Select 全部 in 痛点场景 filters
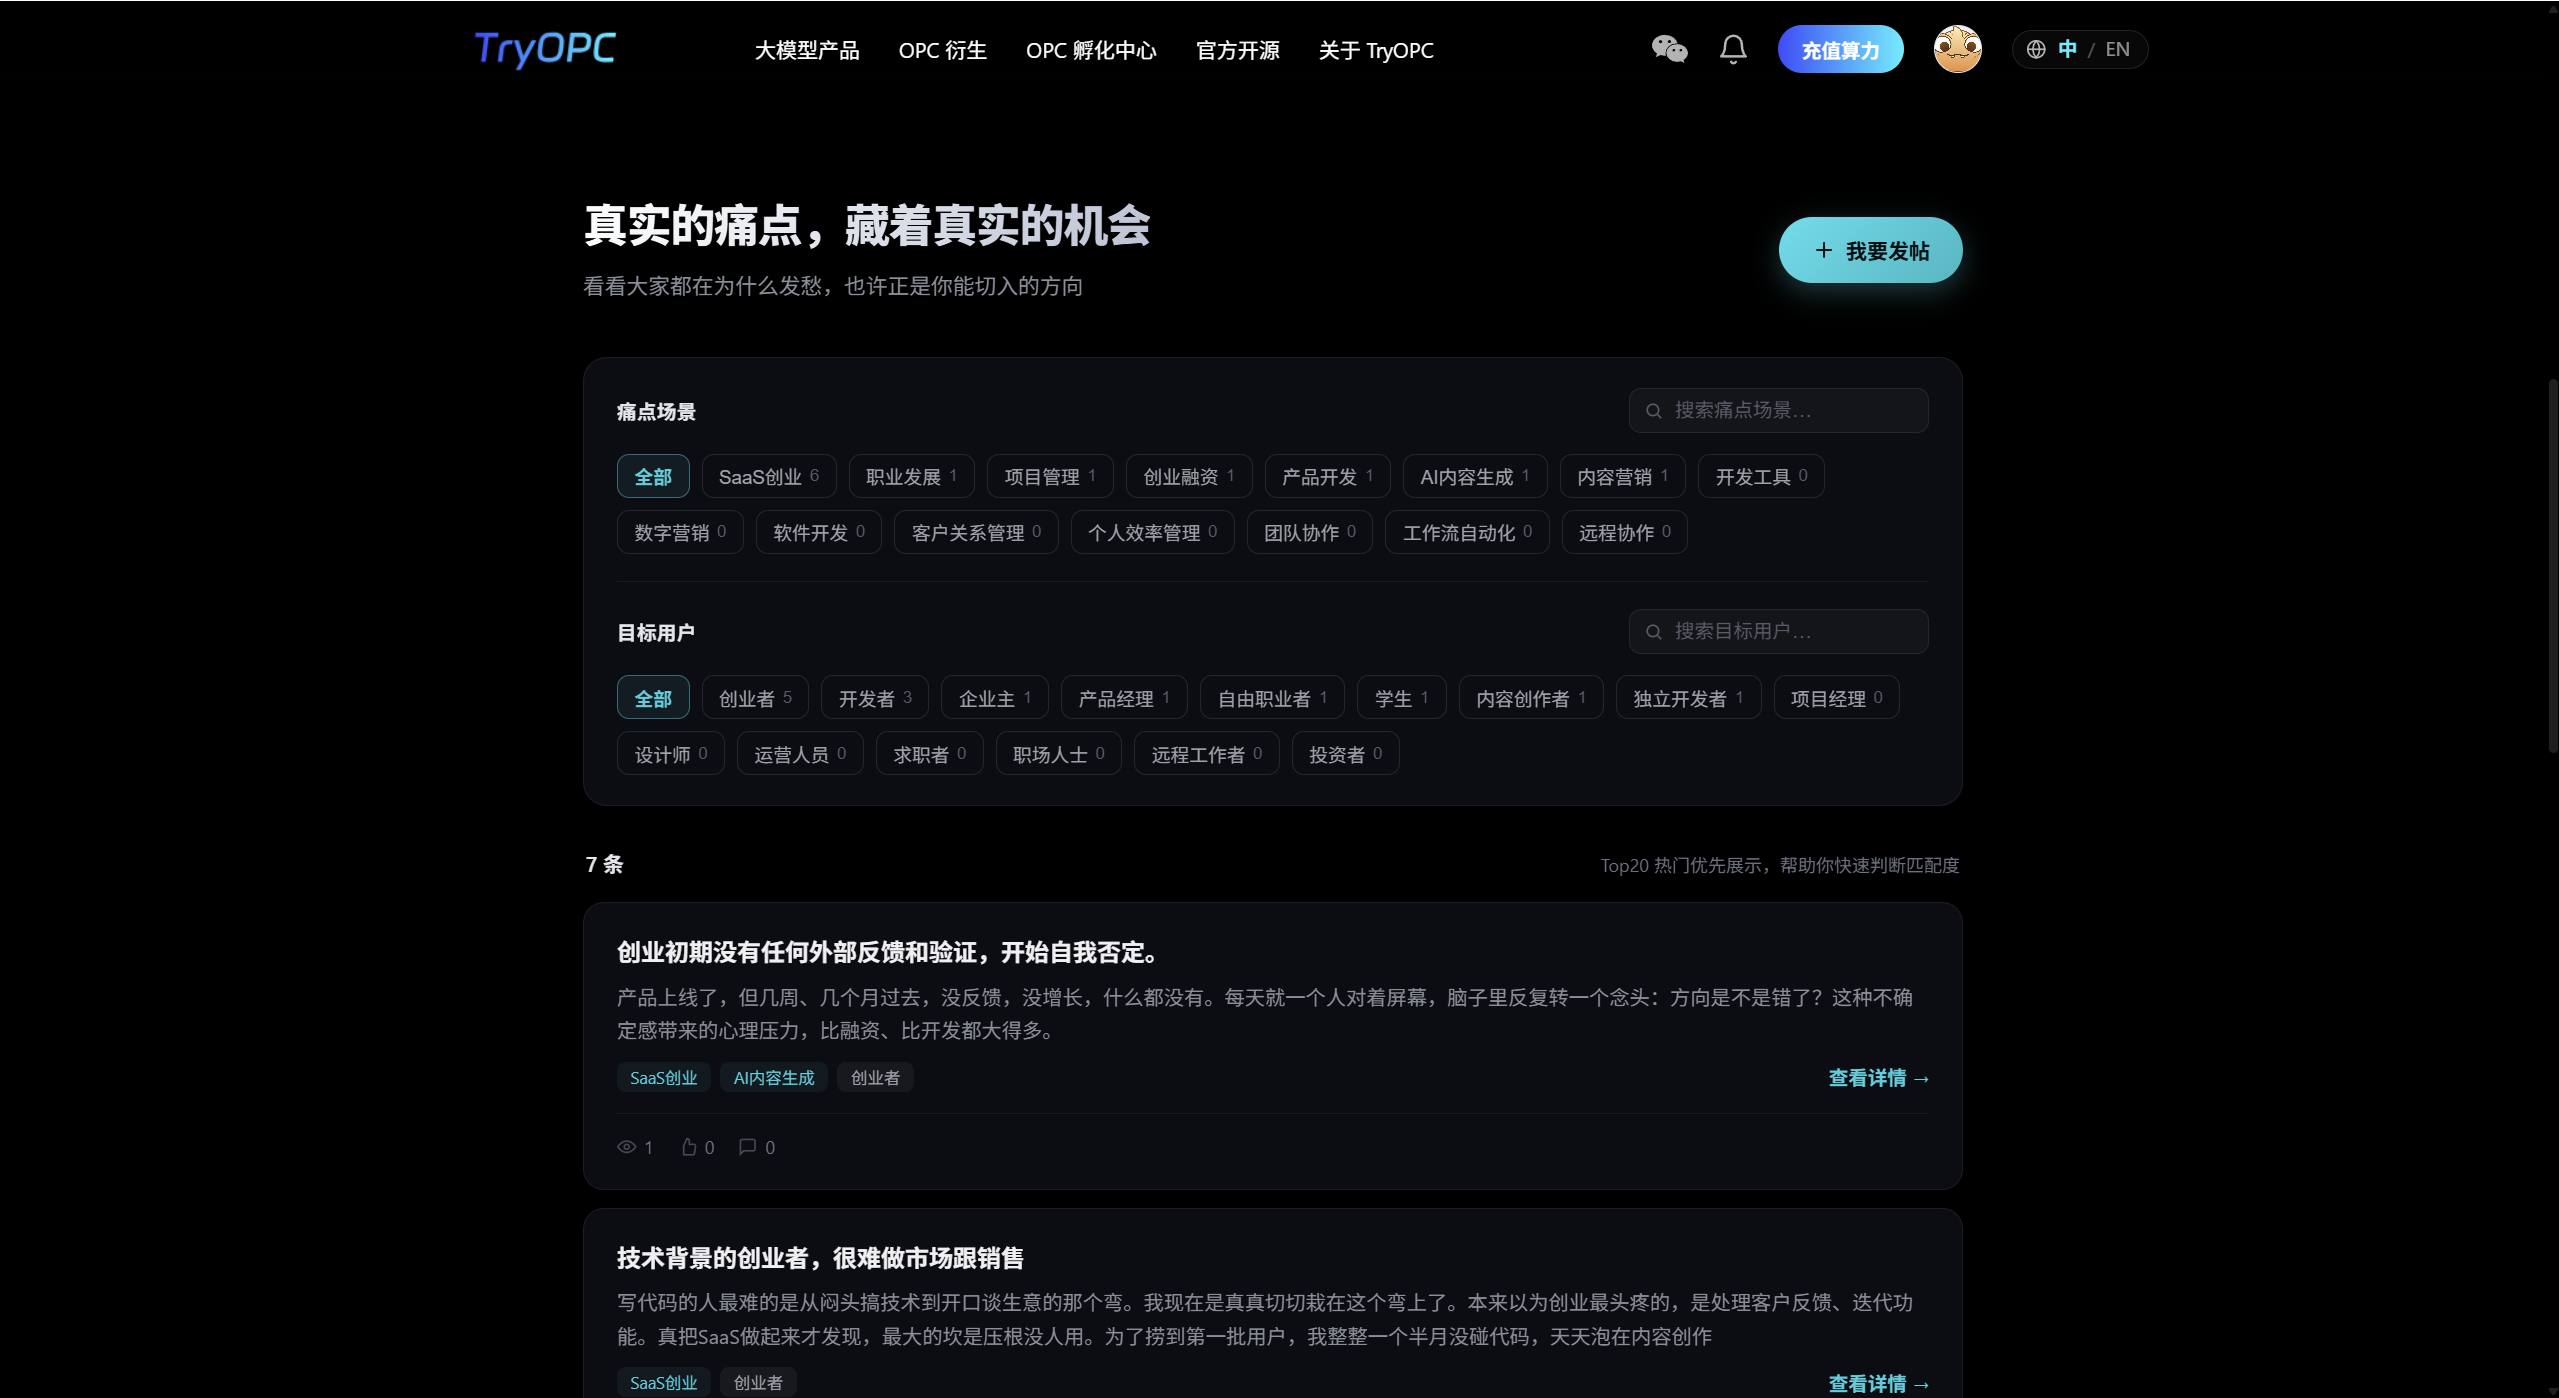Image resolution: width=2559 pixels, height=1398 pixels. point(653,476)
